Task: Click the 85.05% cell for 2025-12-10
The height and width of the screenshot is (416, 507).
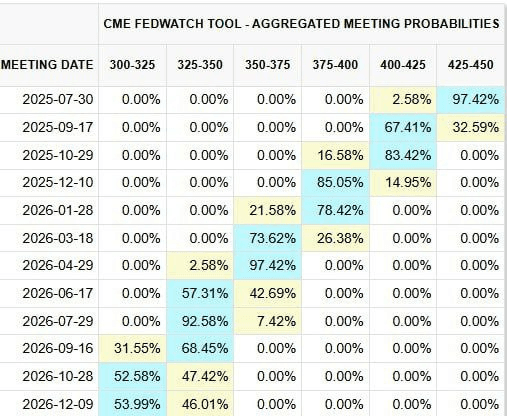Action: [x=335, y=183]
